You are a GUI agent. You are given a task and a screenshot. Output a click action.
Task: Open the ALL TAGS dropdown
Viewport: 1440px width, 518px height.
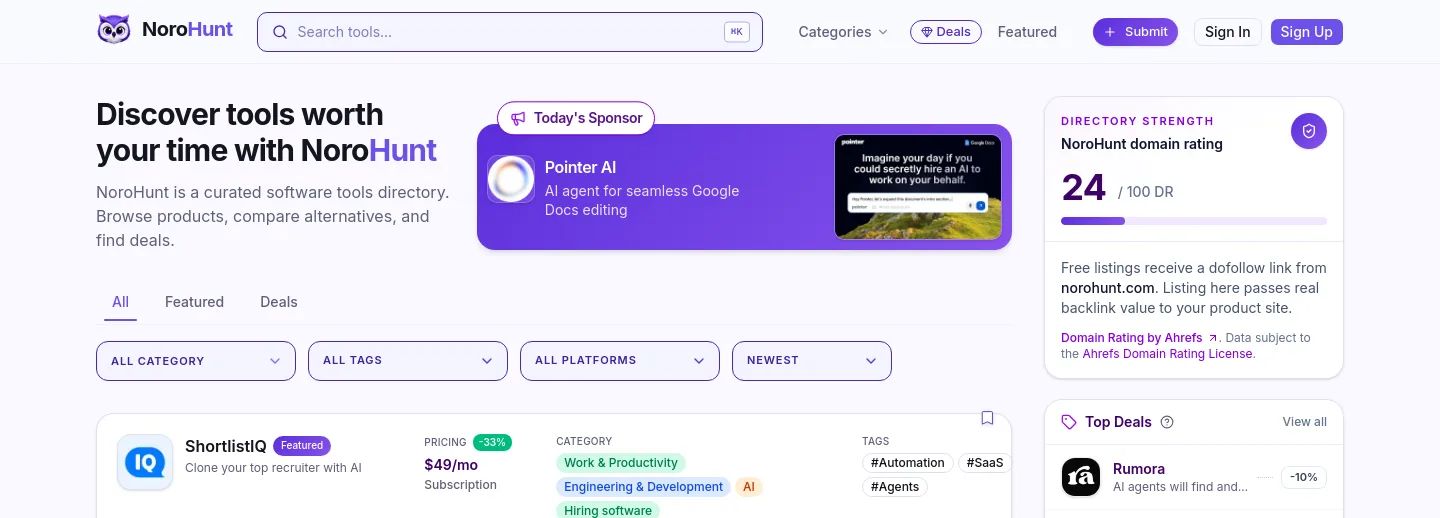[x=408, y=361]
